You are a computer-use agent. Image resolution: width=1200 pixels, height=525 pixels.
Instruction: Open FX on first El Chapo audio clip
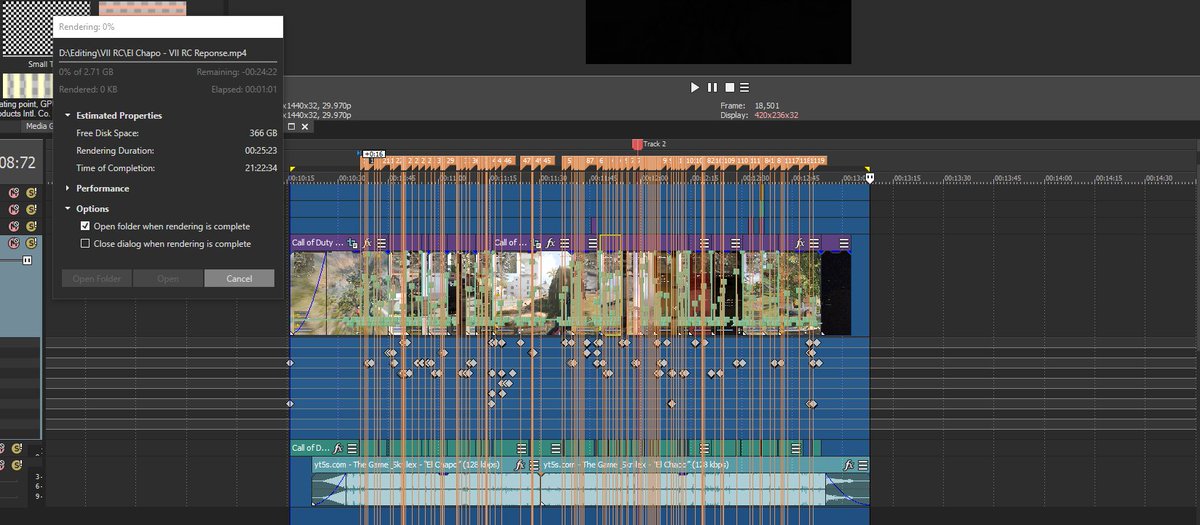[x=520, y=465]
